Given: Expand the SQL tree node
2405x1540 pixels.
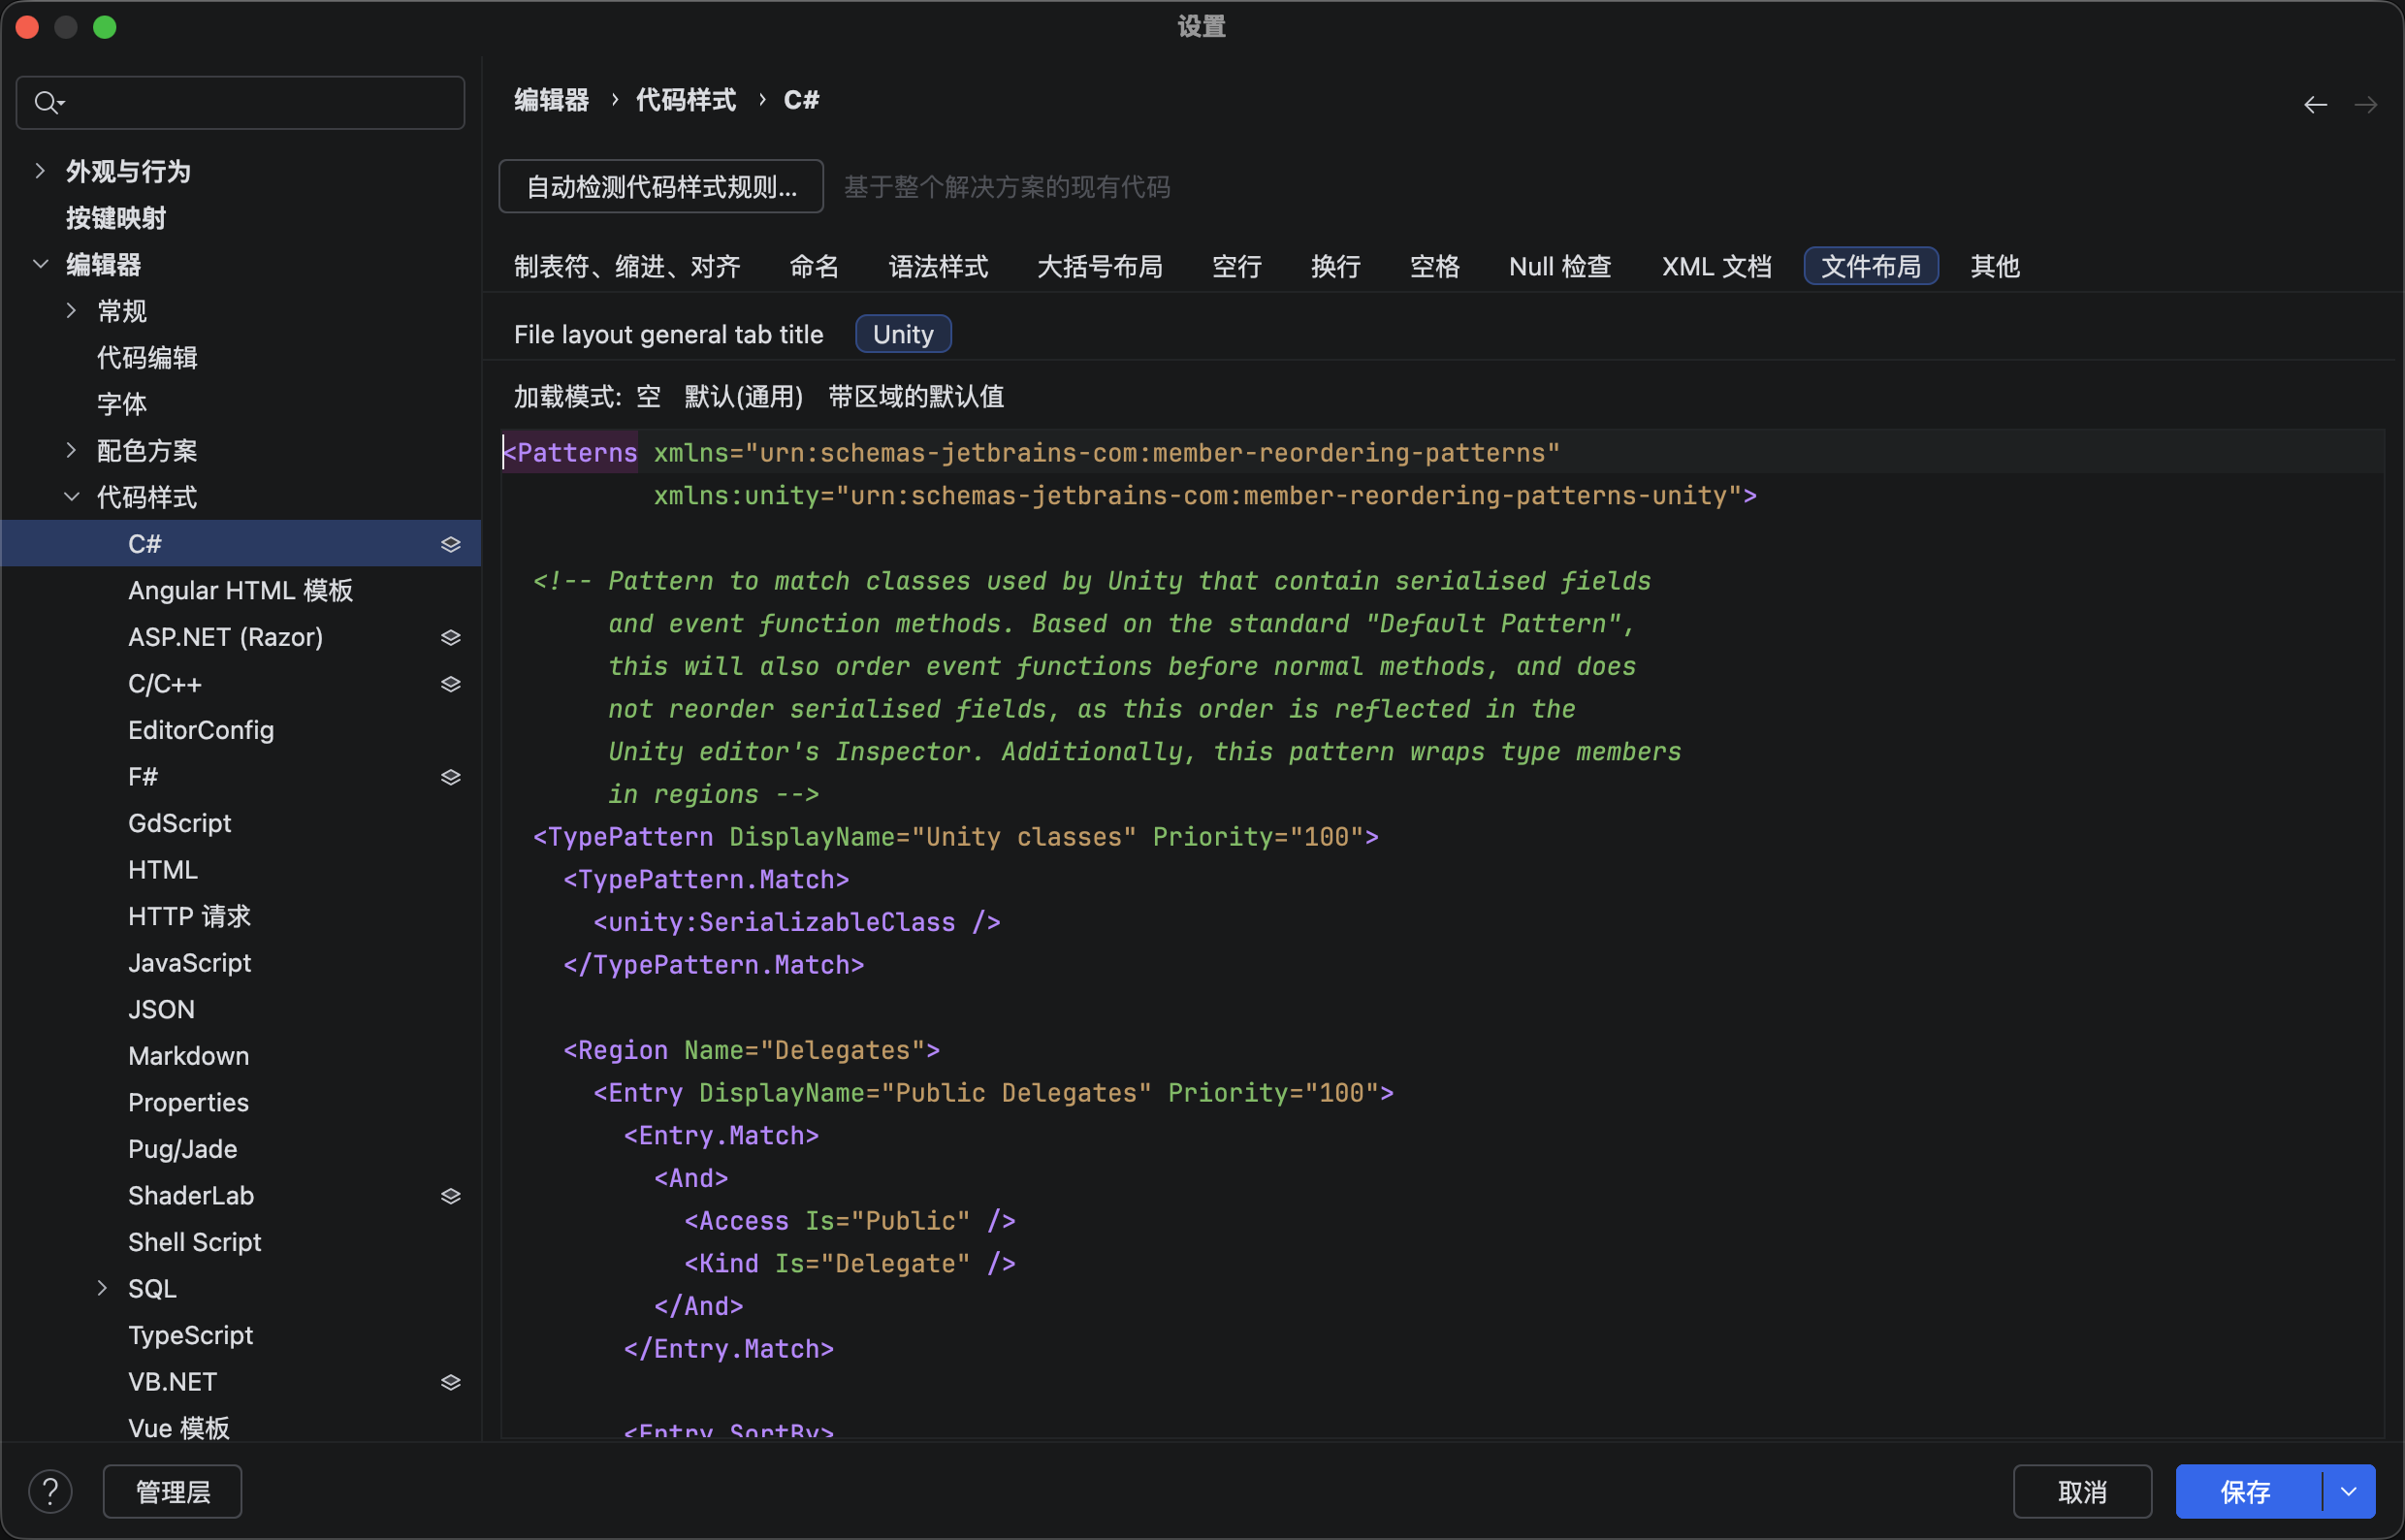Looking at the screenshot, I should (x=102, y=1289).
